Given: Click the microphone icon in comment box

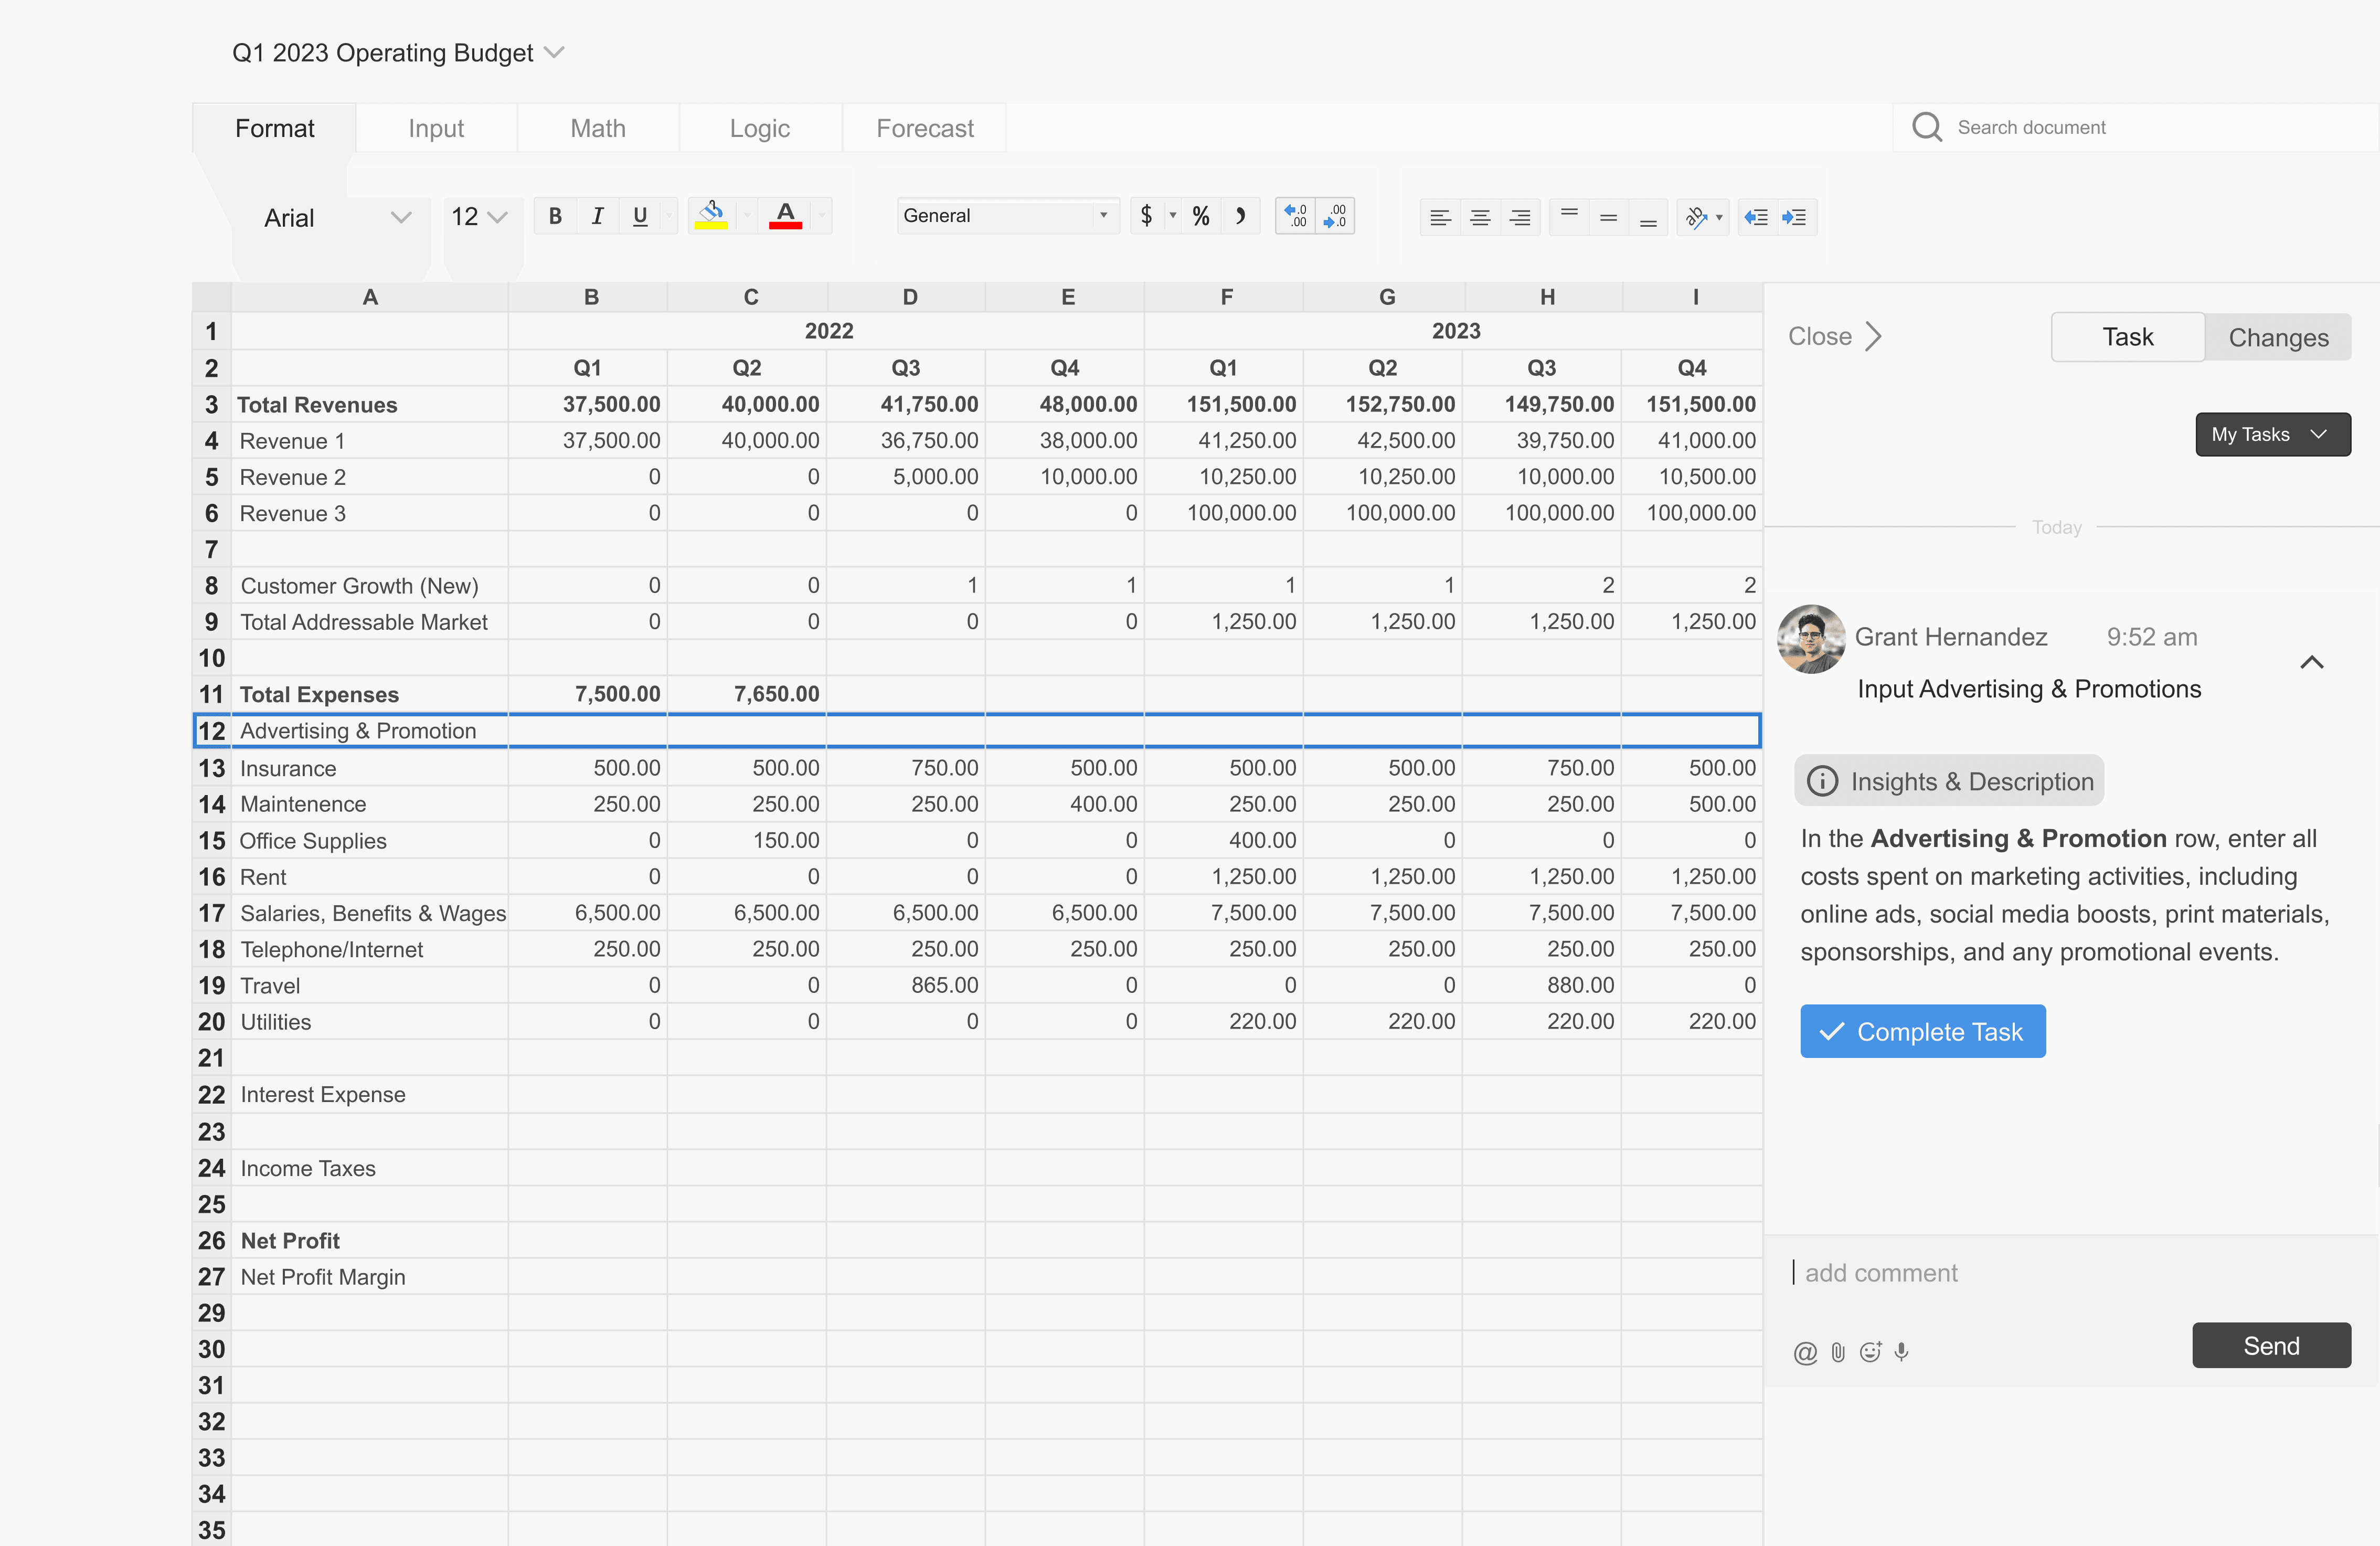Looking at the screenshot, I should click(x=1901, y=1352).
